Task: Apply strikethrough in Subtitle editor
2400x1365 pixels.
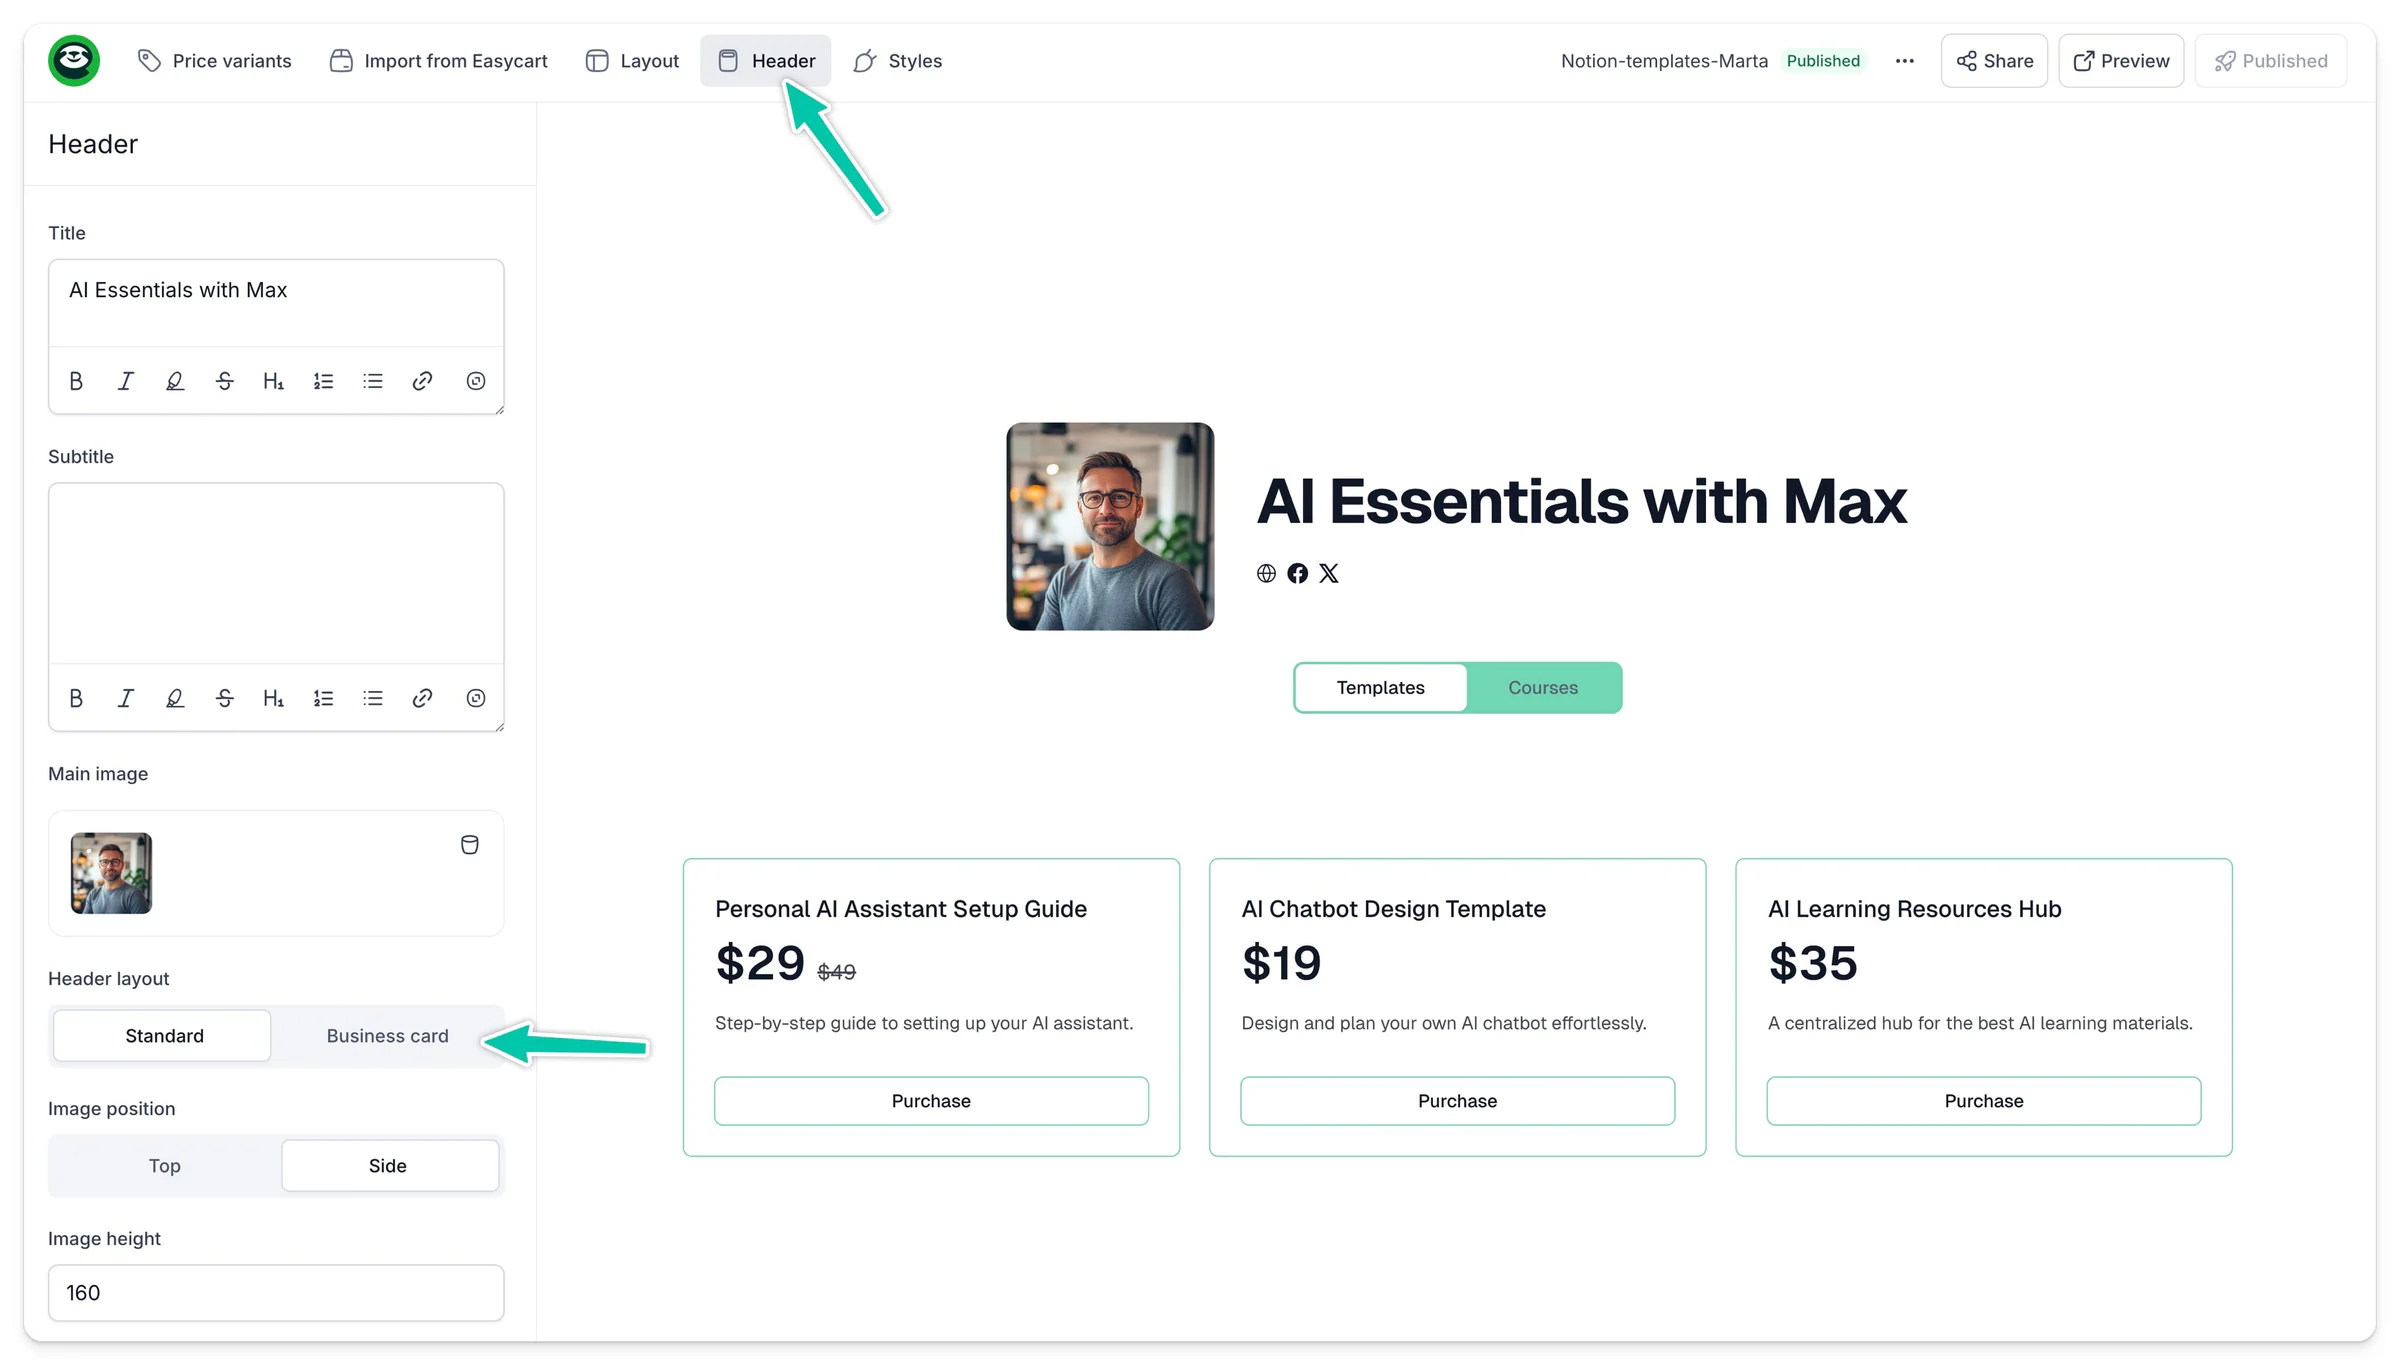Action: (x=224, y=698)
